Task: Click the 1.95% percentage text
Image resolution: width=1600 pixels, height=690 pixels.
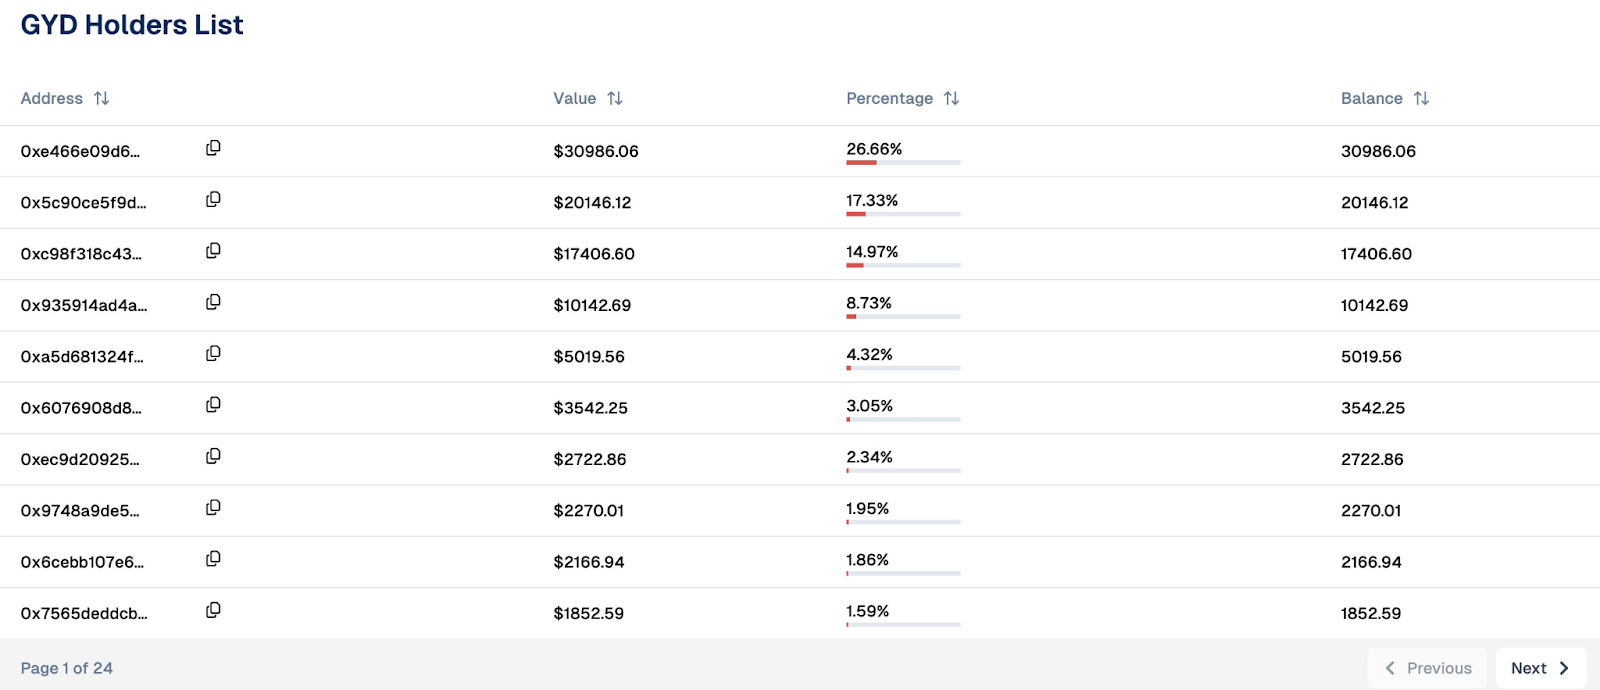Action: coord(867,508)
